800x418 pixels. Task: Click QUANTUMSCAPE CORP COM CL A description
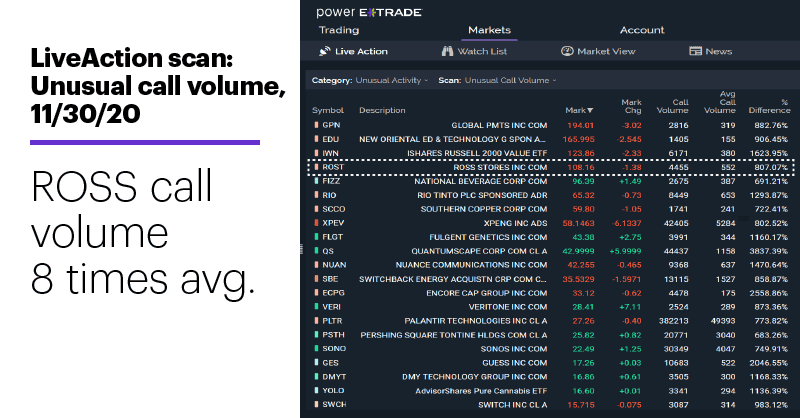[479, 251]
